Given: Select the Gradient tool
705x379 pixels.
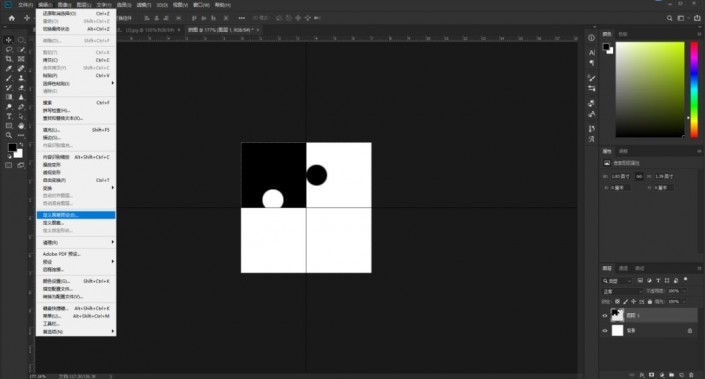Looking at the screenshot, I should [9, 97].
